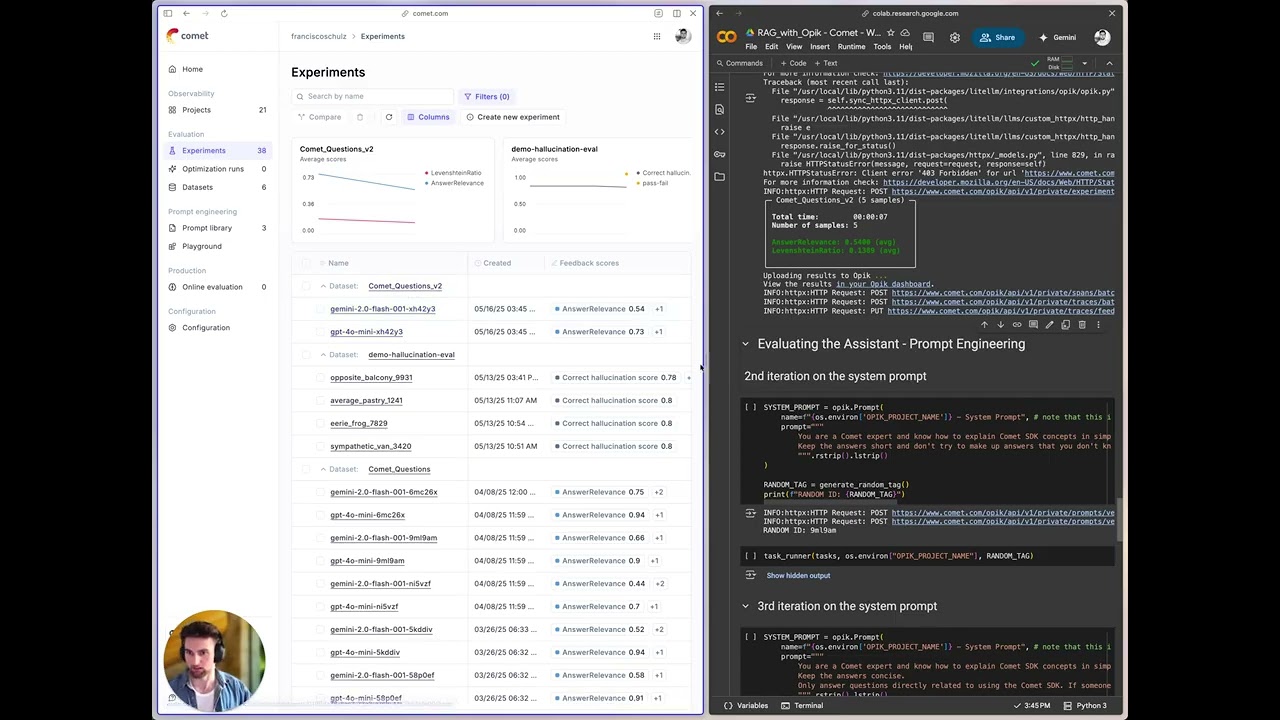
Task: Open Google account avatar in Colab
Action: [1102, 38]
